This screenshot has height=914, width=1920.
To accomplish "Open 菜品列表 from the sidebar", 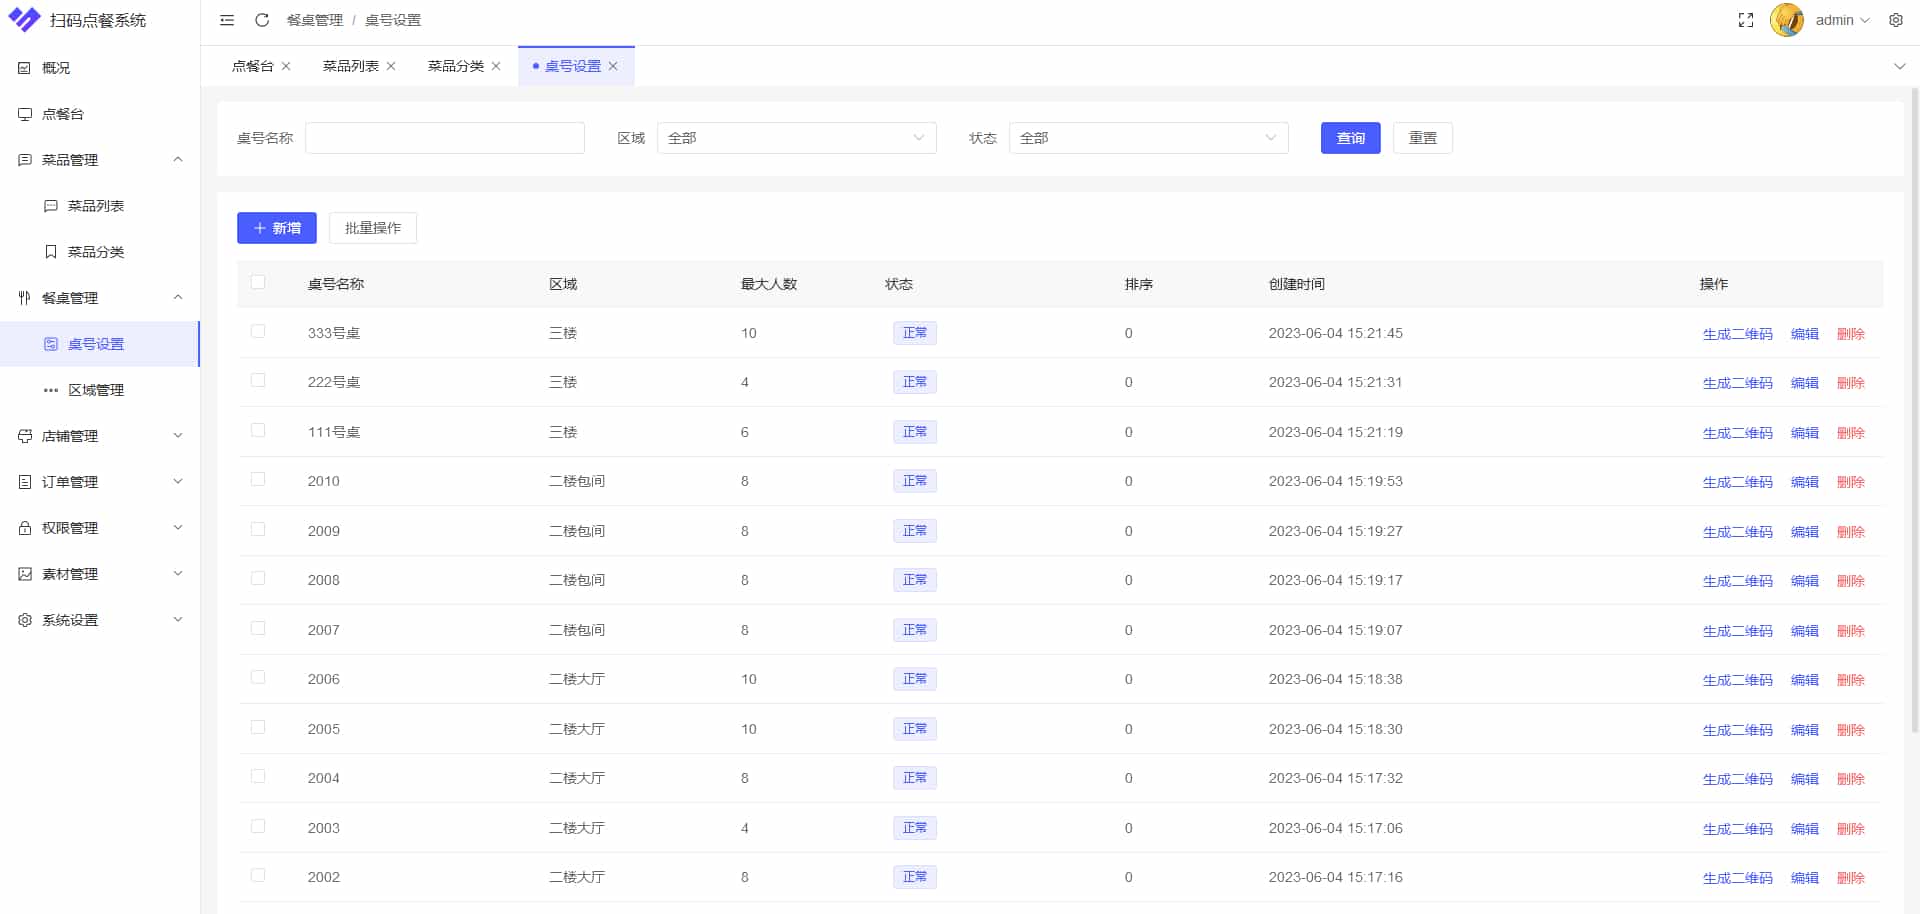I will [x=96, y=206].
